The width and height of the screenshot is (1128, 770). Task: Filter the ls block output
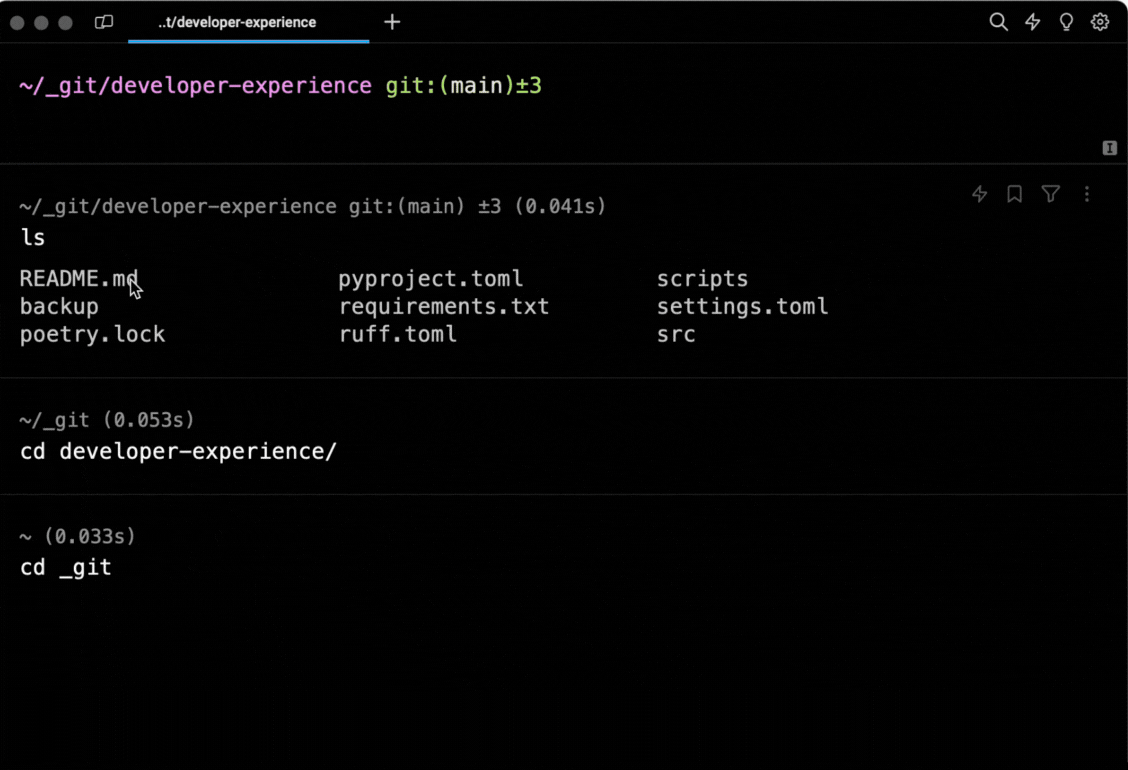point(1050,194)
